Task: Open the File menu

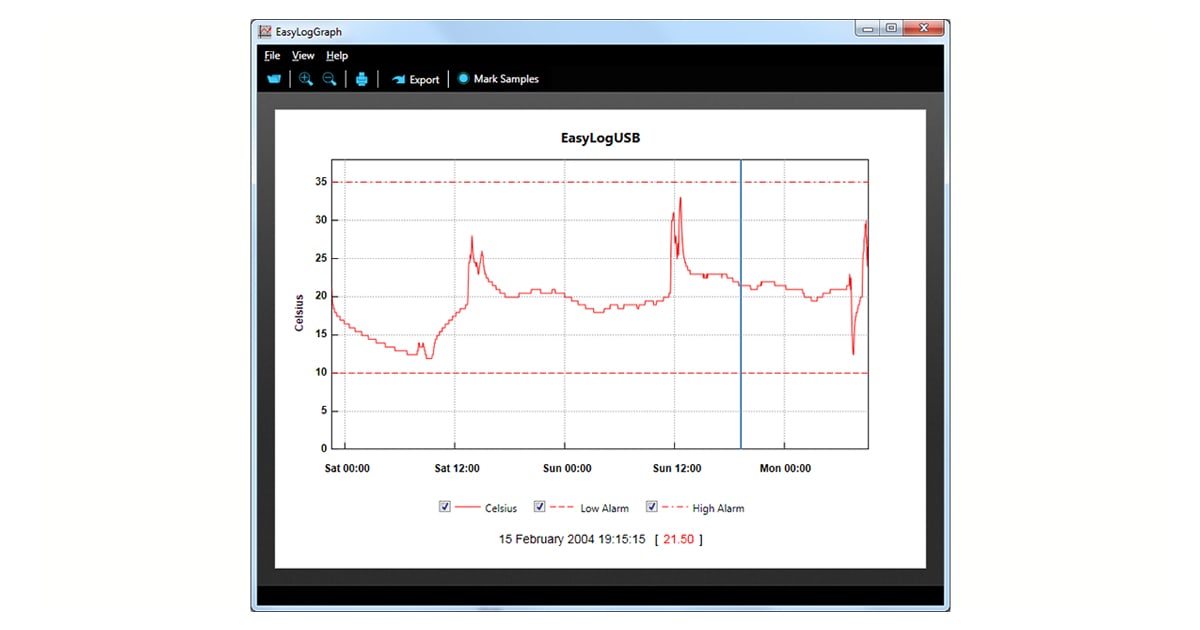Action: click(x=272, y=56)
